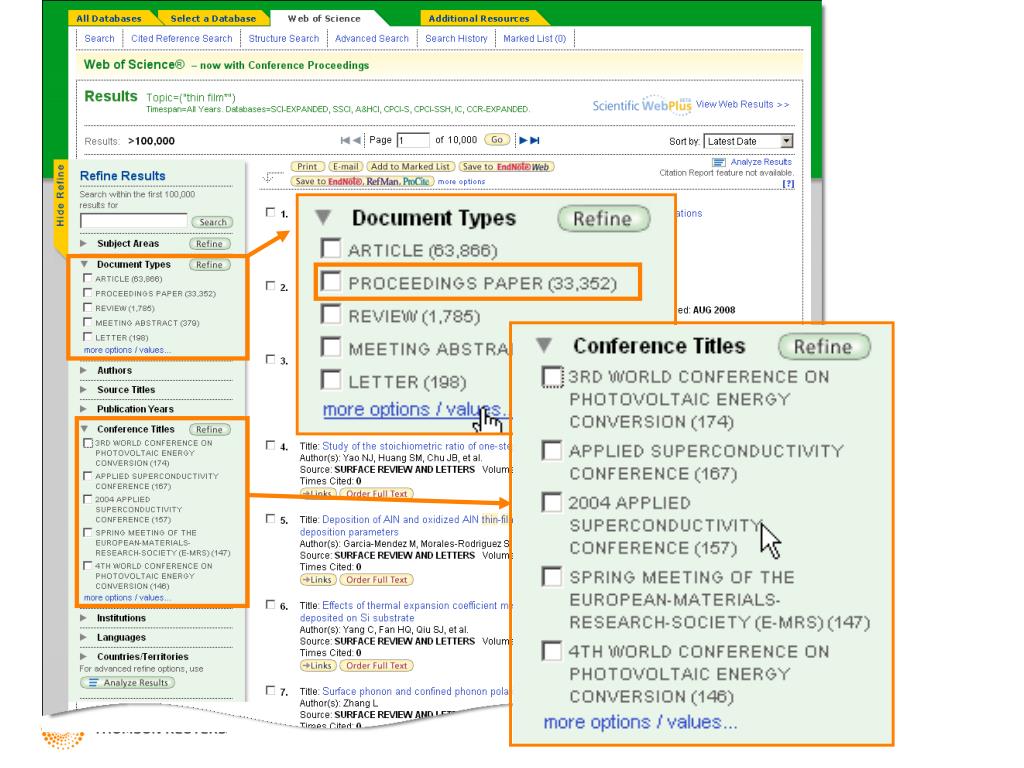Open Advanced Search

[372, 39]
